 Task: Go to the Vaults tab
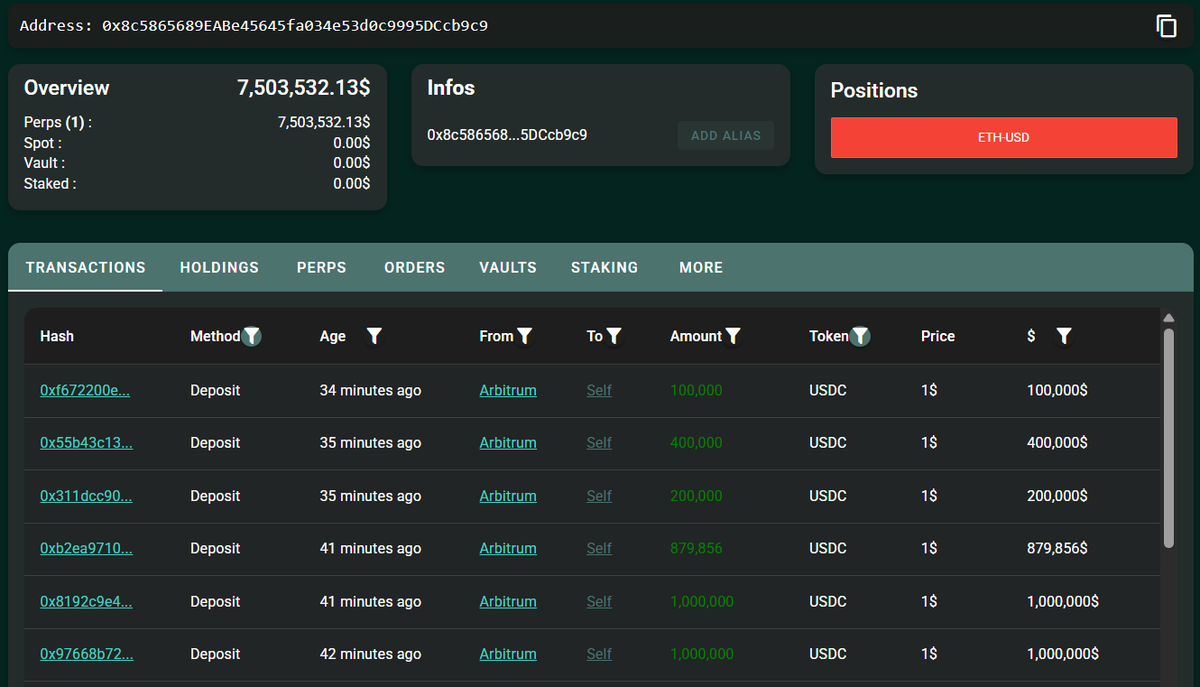point(508,267)
